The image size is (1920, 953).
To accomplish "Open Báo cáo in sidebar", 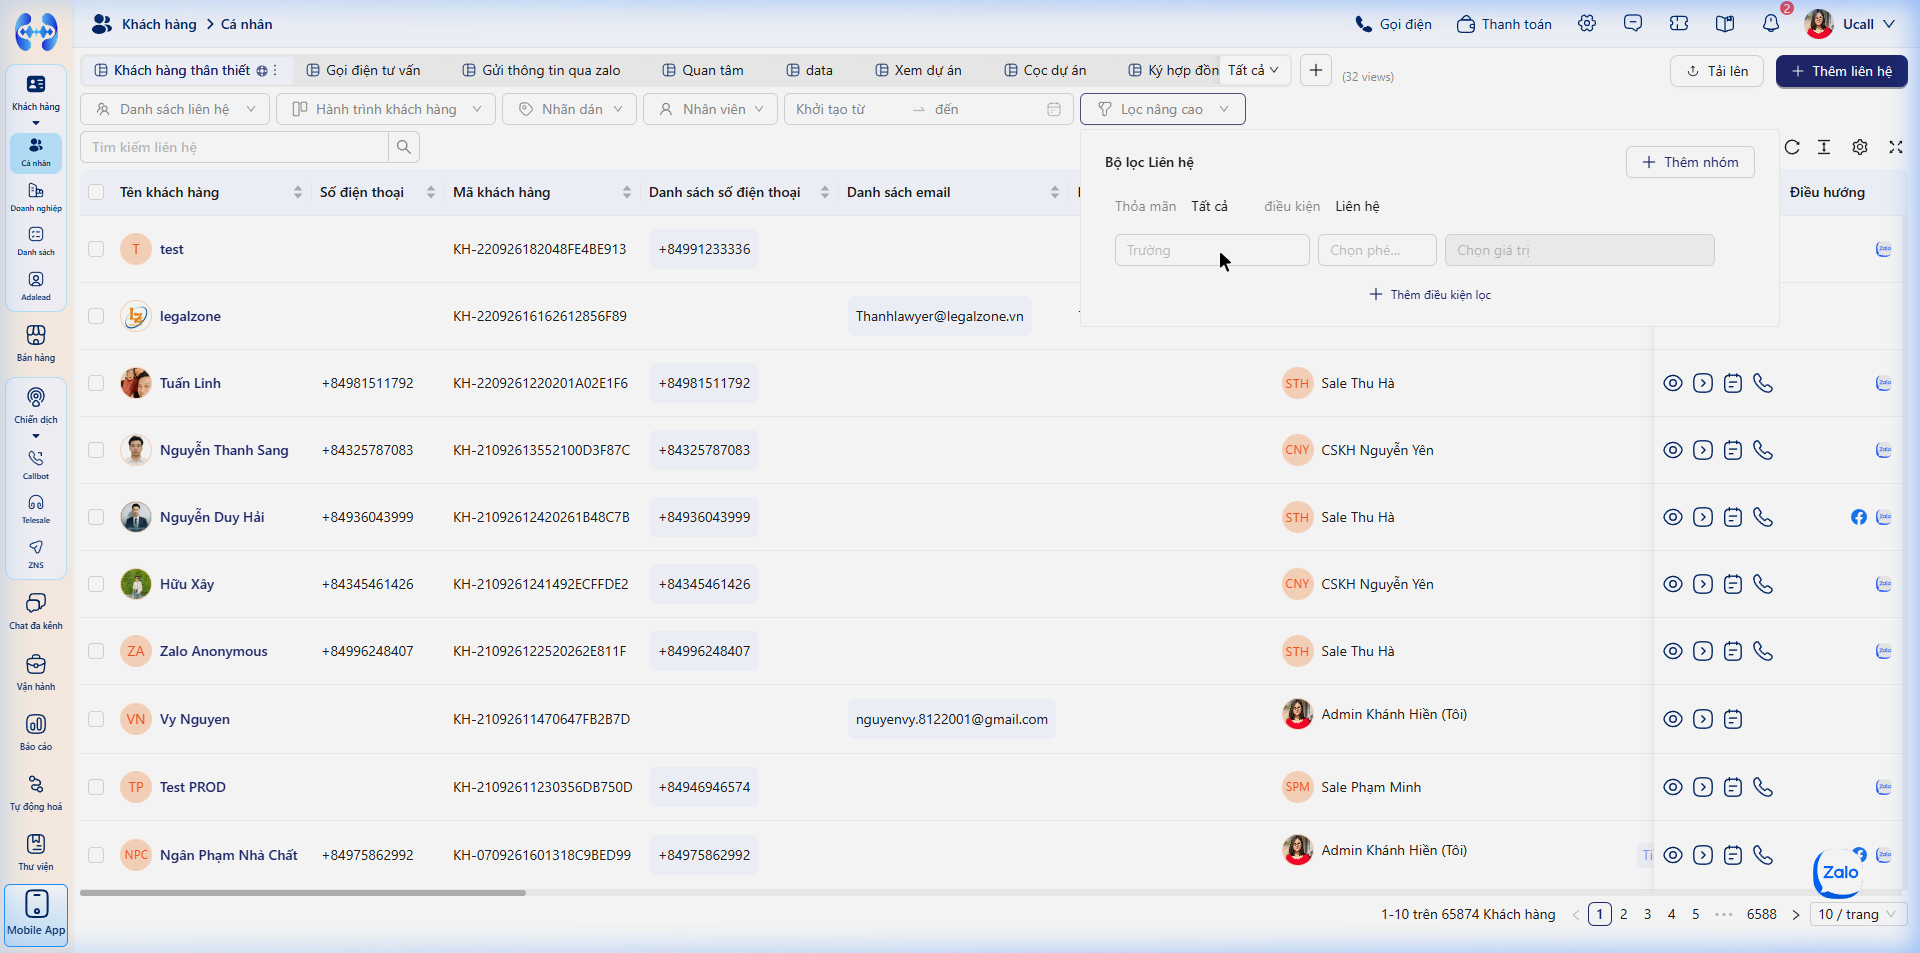I will click(36, 732).
